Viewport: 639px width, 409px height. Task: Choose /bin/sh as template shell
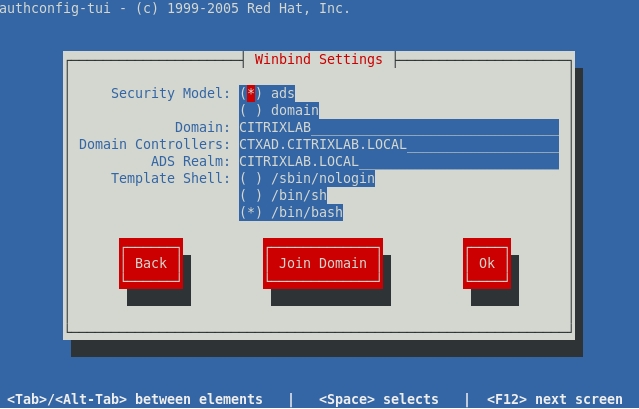pyautogui.click(x=283, y=196)
